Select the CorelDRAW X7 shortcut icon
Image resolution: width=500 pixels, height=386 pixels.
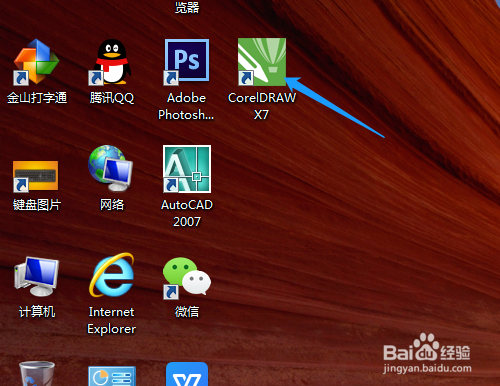click(262, 62)
